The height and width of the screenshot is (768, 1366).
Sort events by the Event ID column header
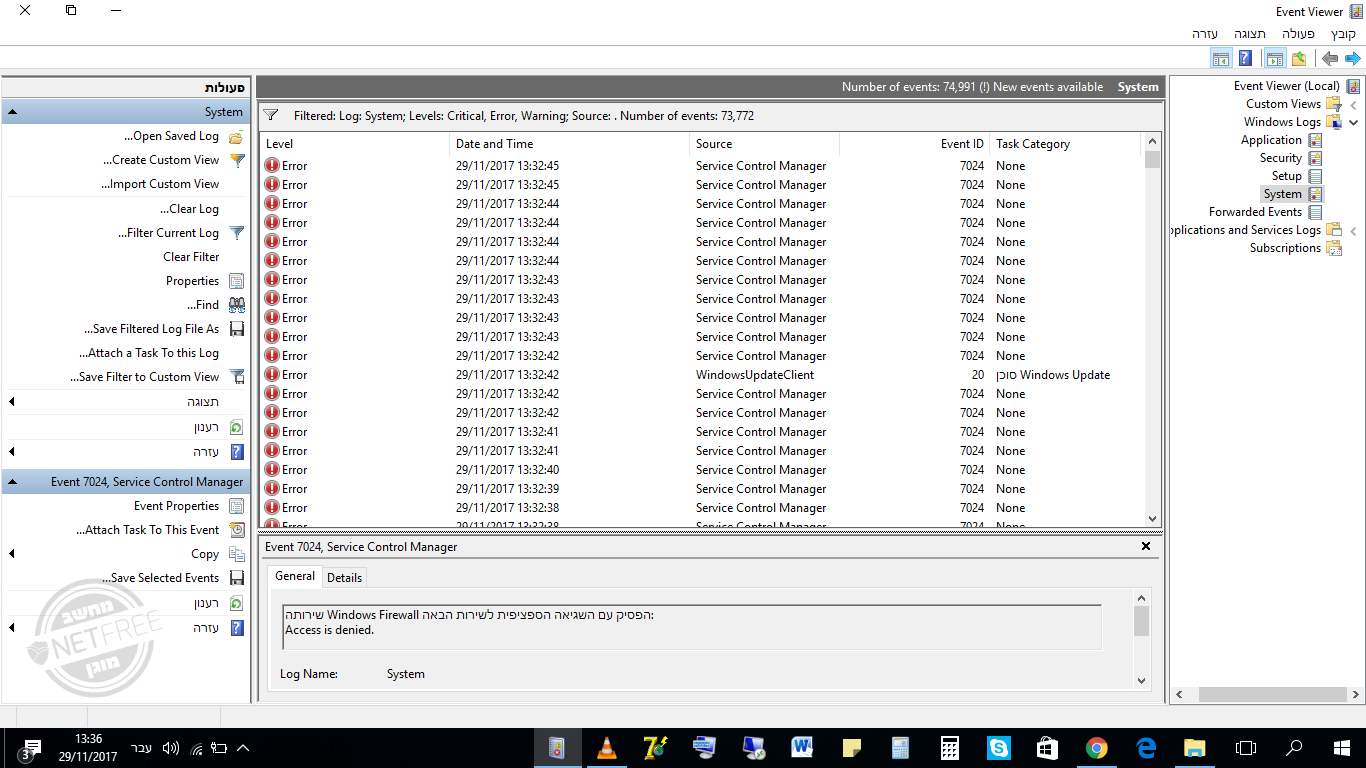(x=914, y=144)
